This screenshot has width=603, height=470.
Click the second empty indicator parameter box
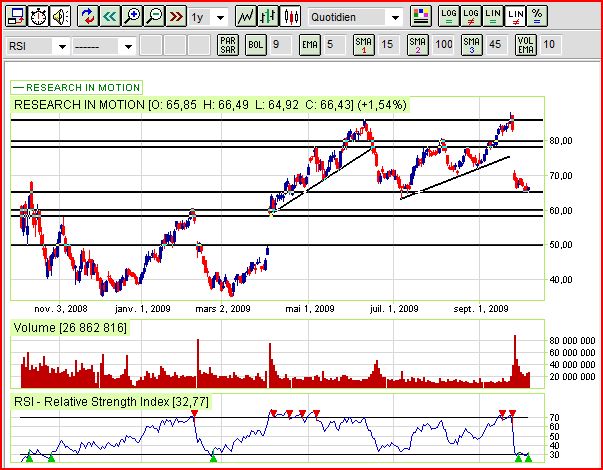(175, 45)
